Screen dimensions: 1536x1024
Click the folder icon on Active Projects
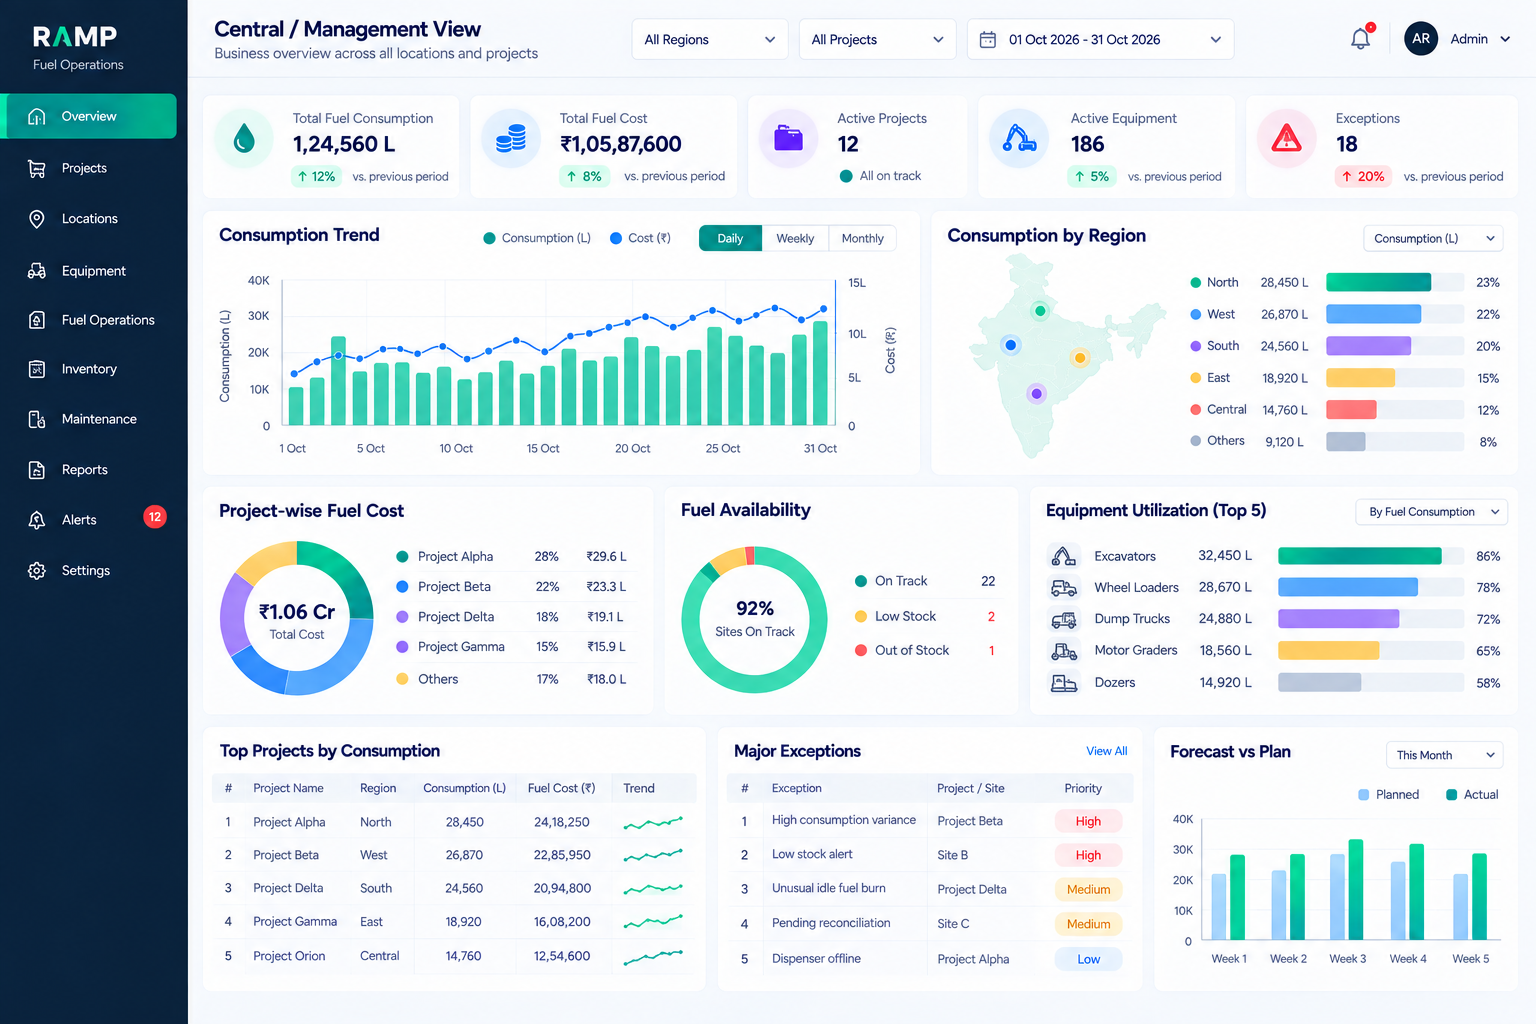click(x=788, y=138)
